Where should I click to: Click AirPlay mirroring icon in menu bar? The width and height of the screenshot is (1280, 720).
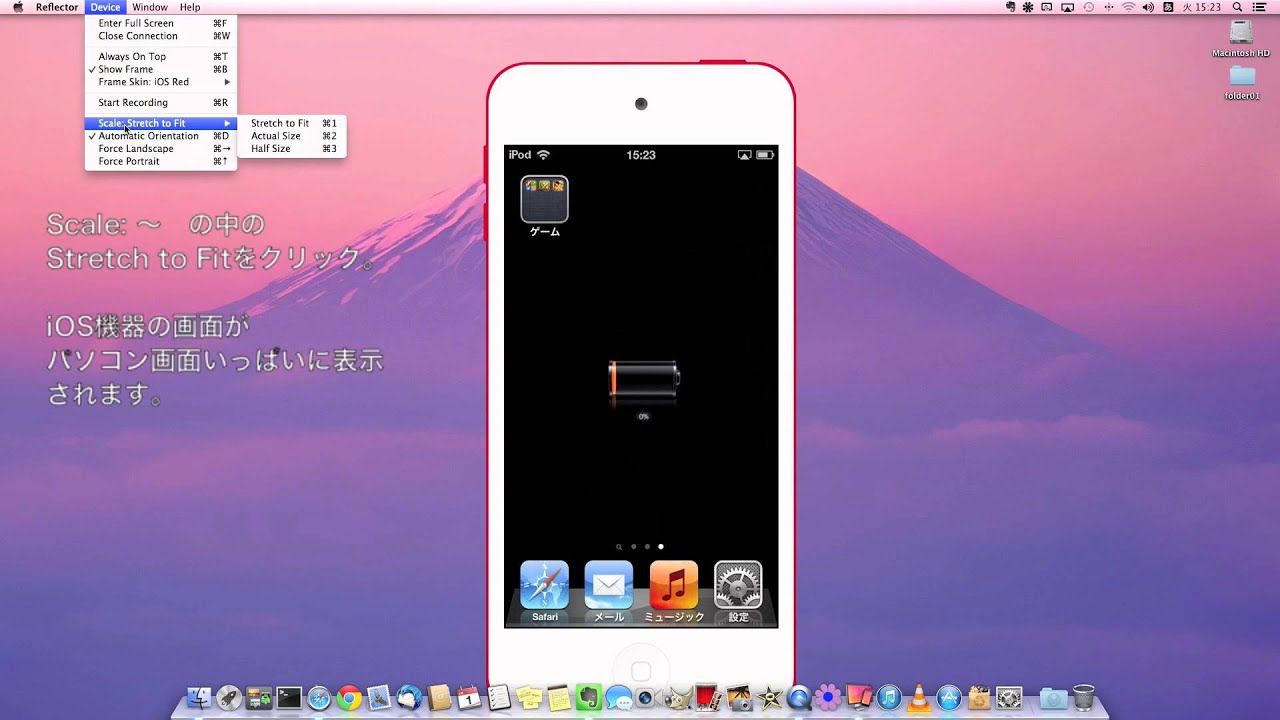[1067, 7]
